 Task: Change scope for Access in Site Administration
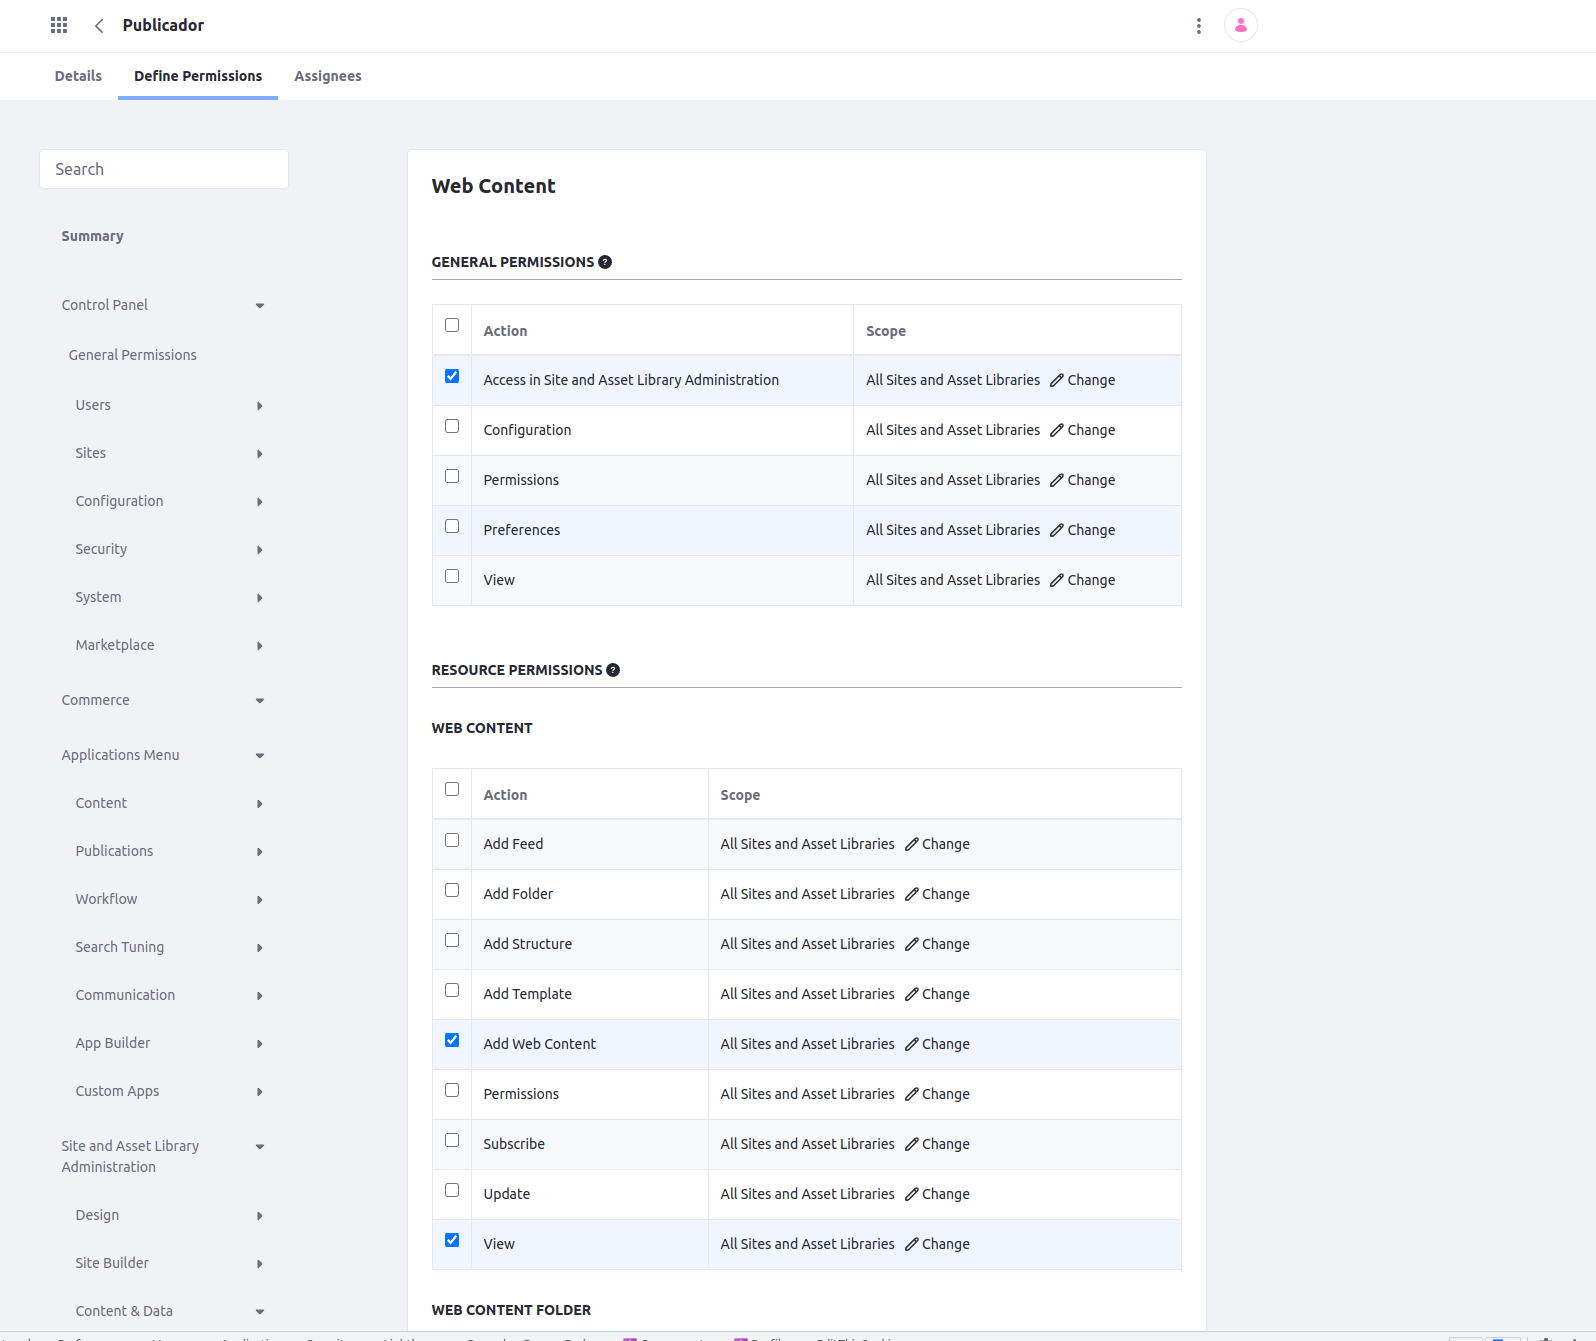(1082, 380)
